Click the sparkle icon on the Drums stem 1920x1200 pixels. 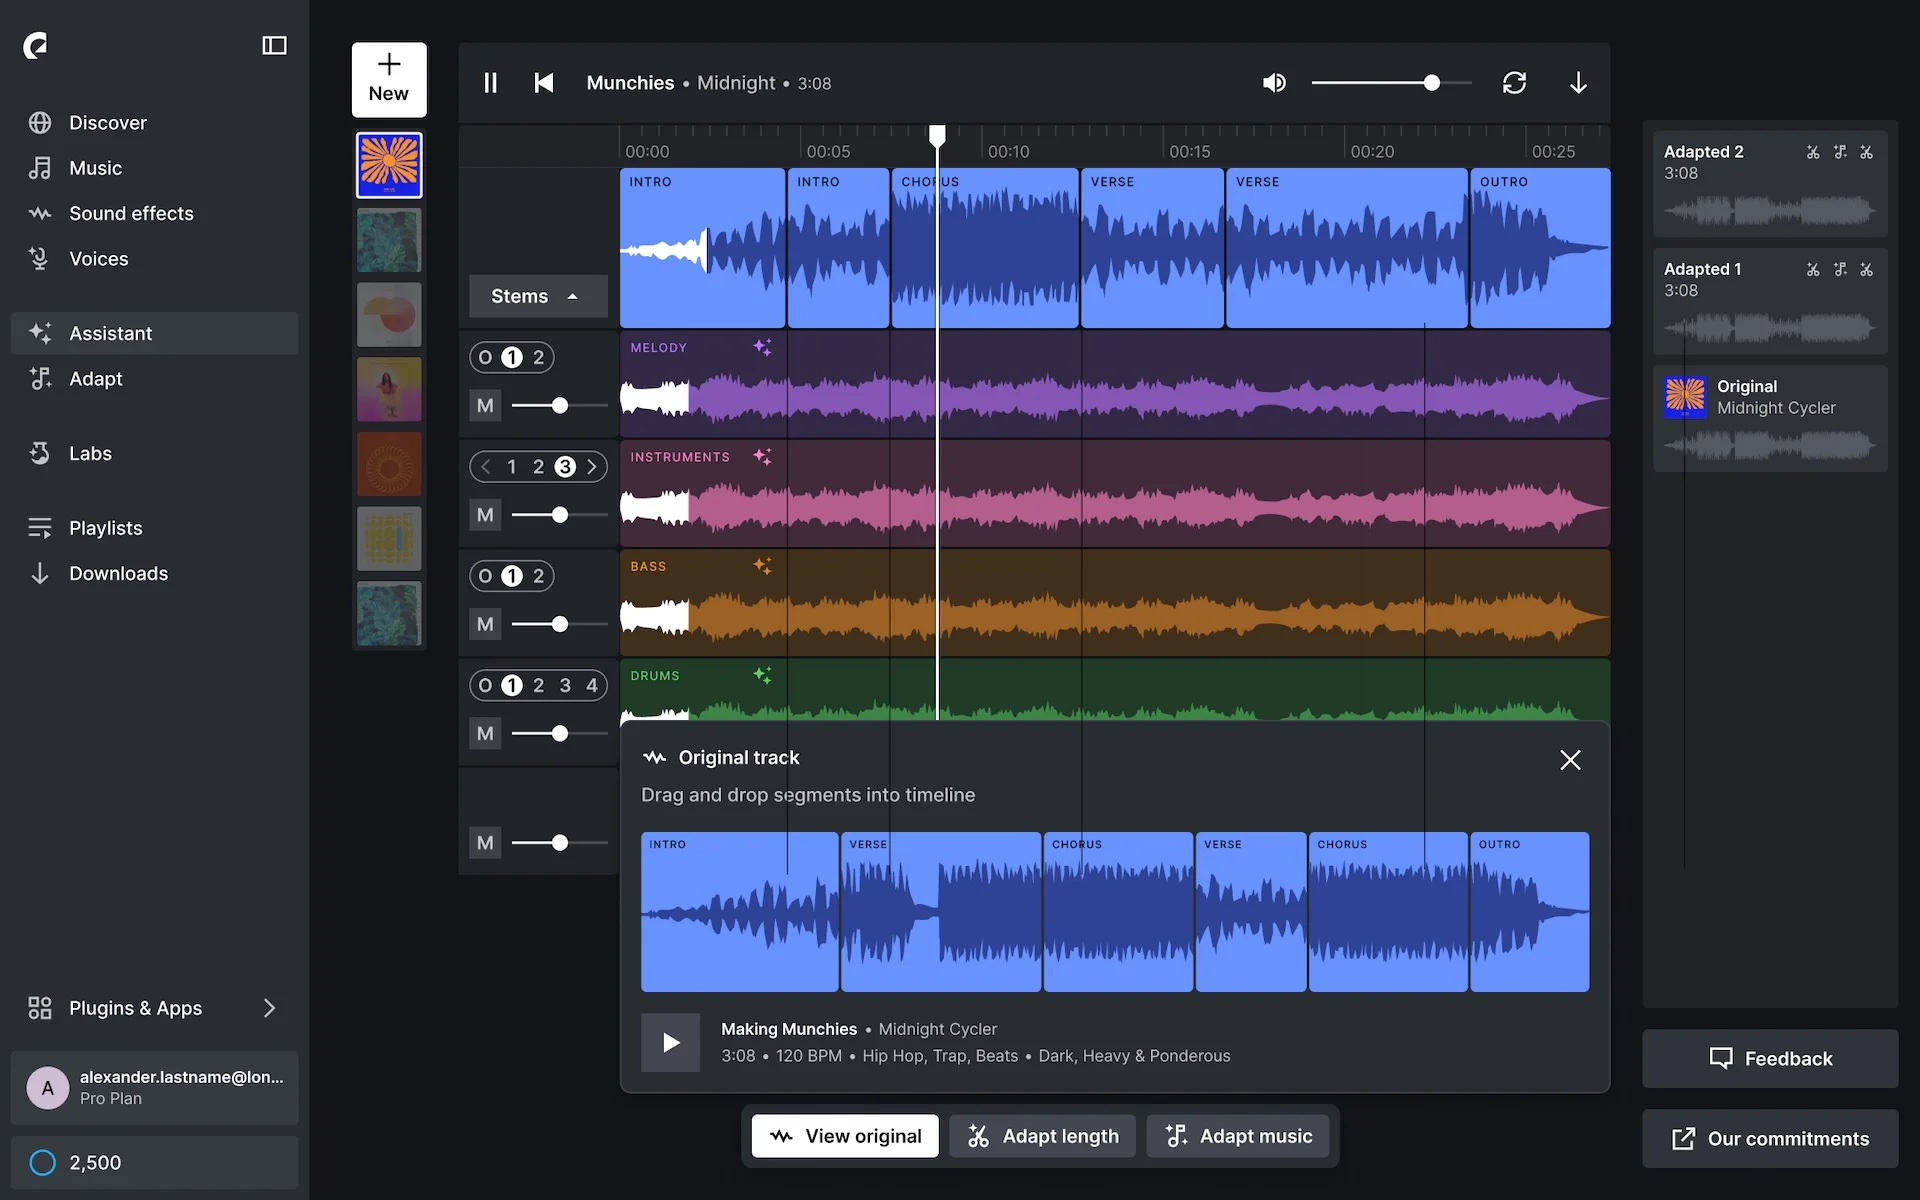763,675
